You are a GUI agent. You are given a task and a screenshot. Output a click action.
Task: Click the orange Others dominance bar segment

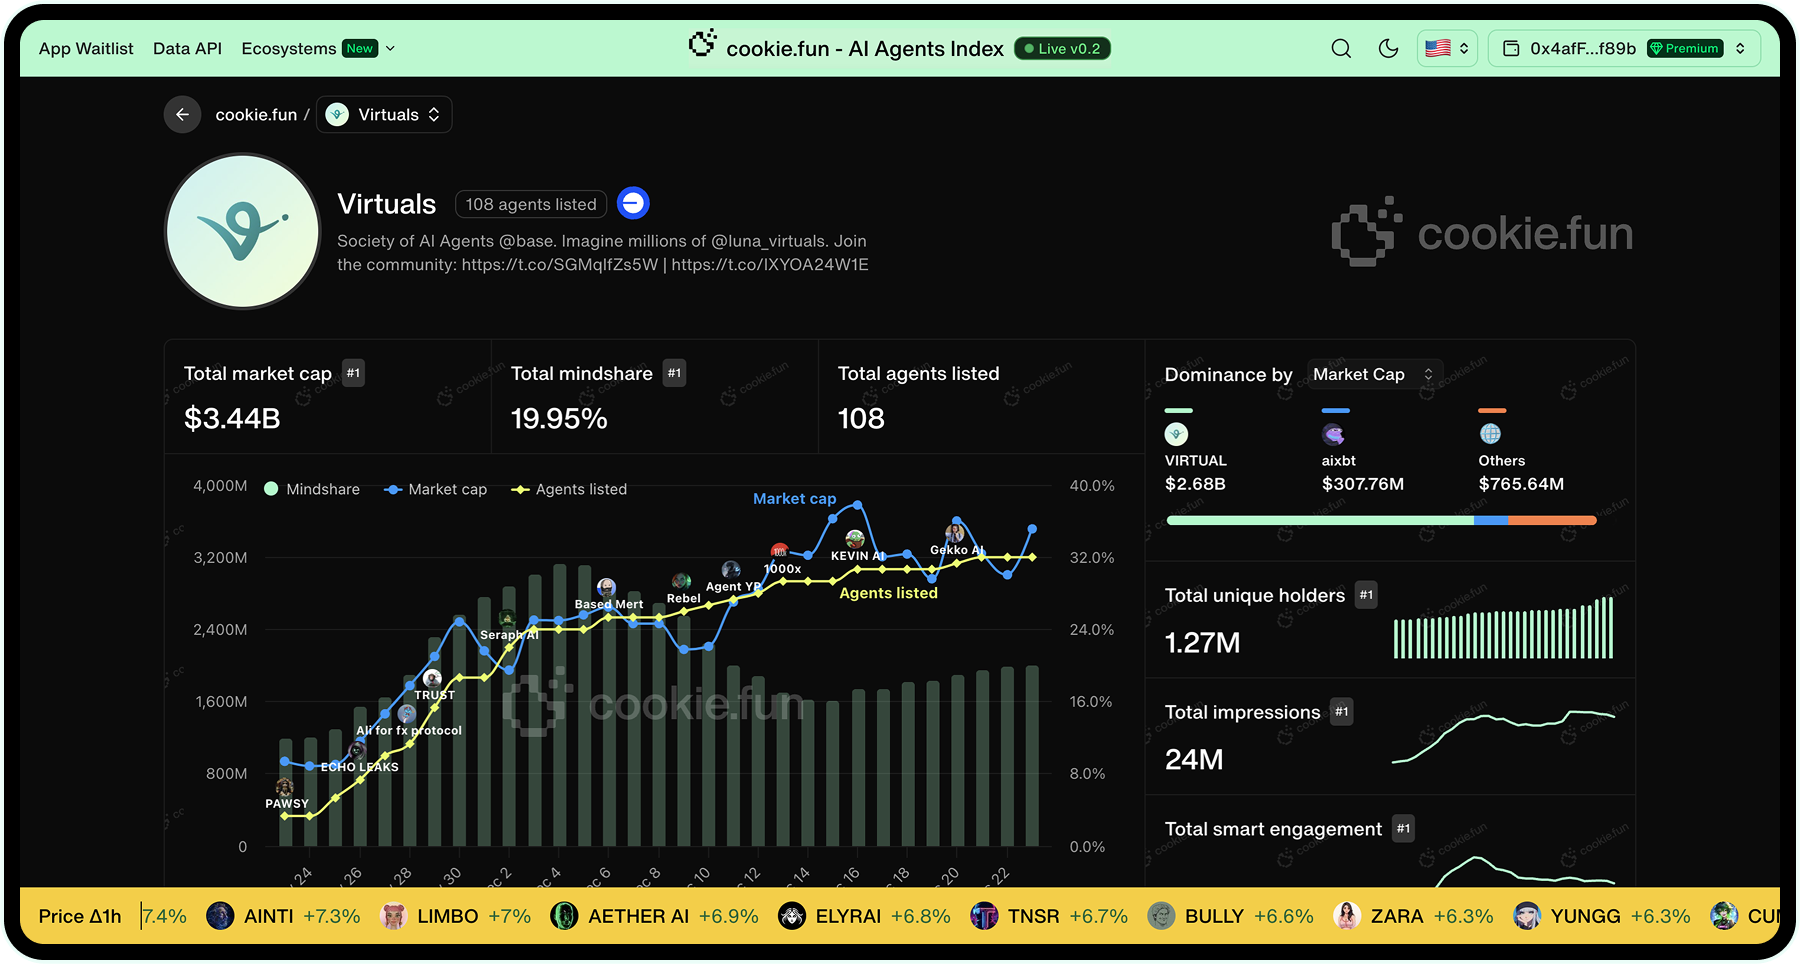tap(1552, 520)
